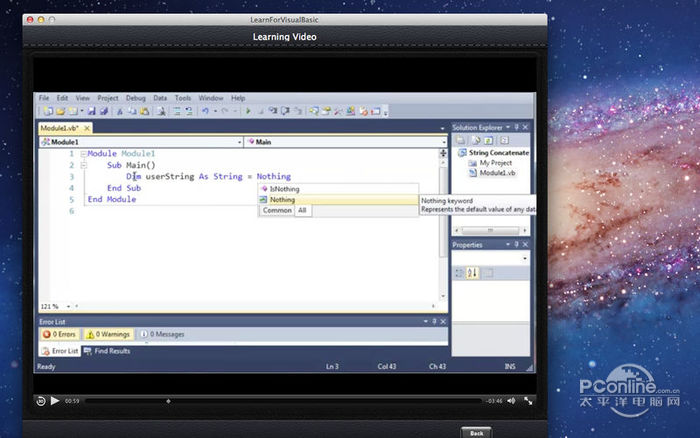Click the start debugging green arrow
700x438 pixels.
click(x=247, y=111)
